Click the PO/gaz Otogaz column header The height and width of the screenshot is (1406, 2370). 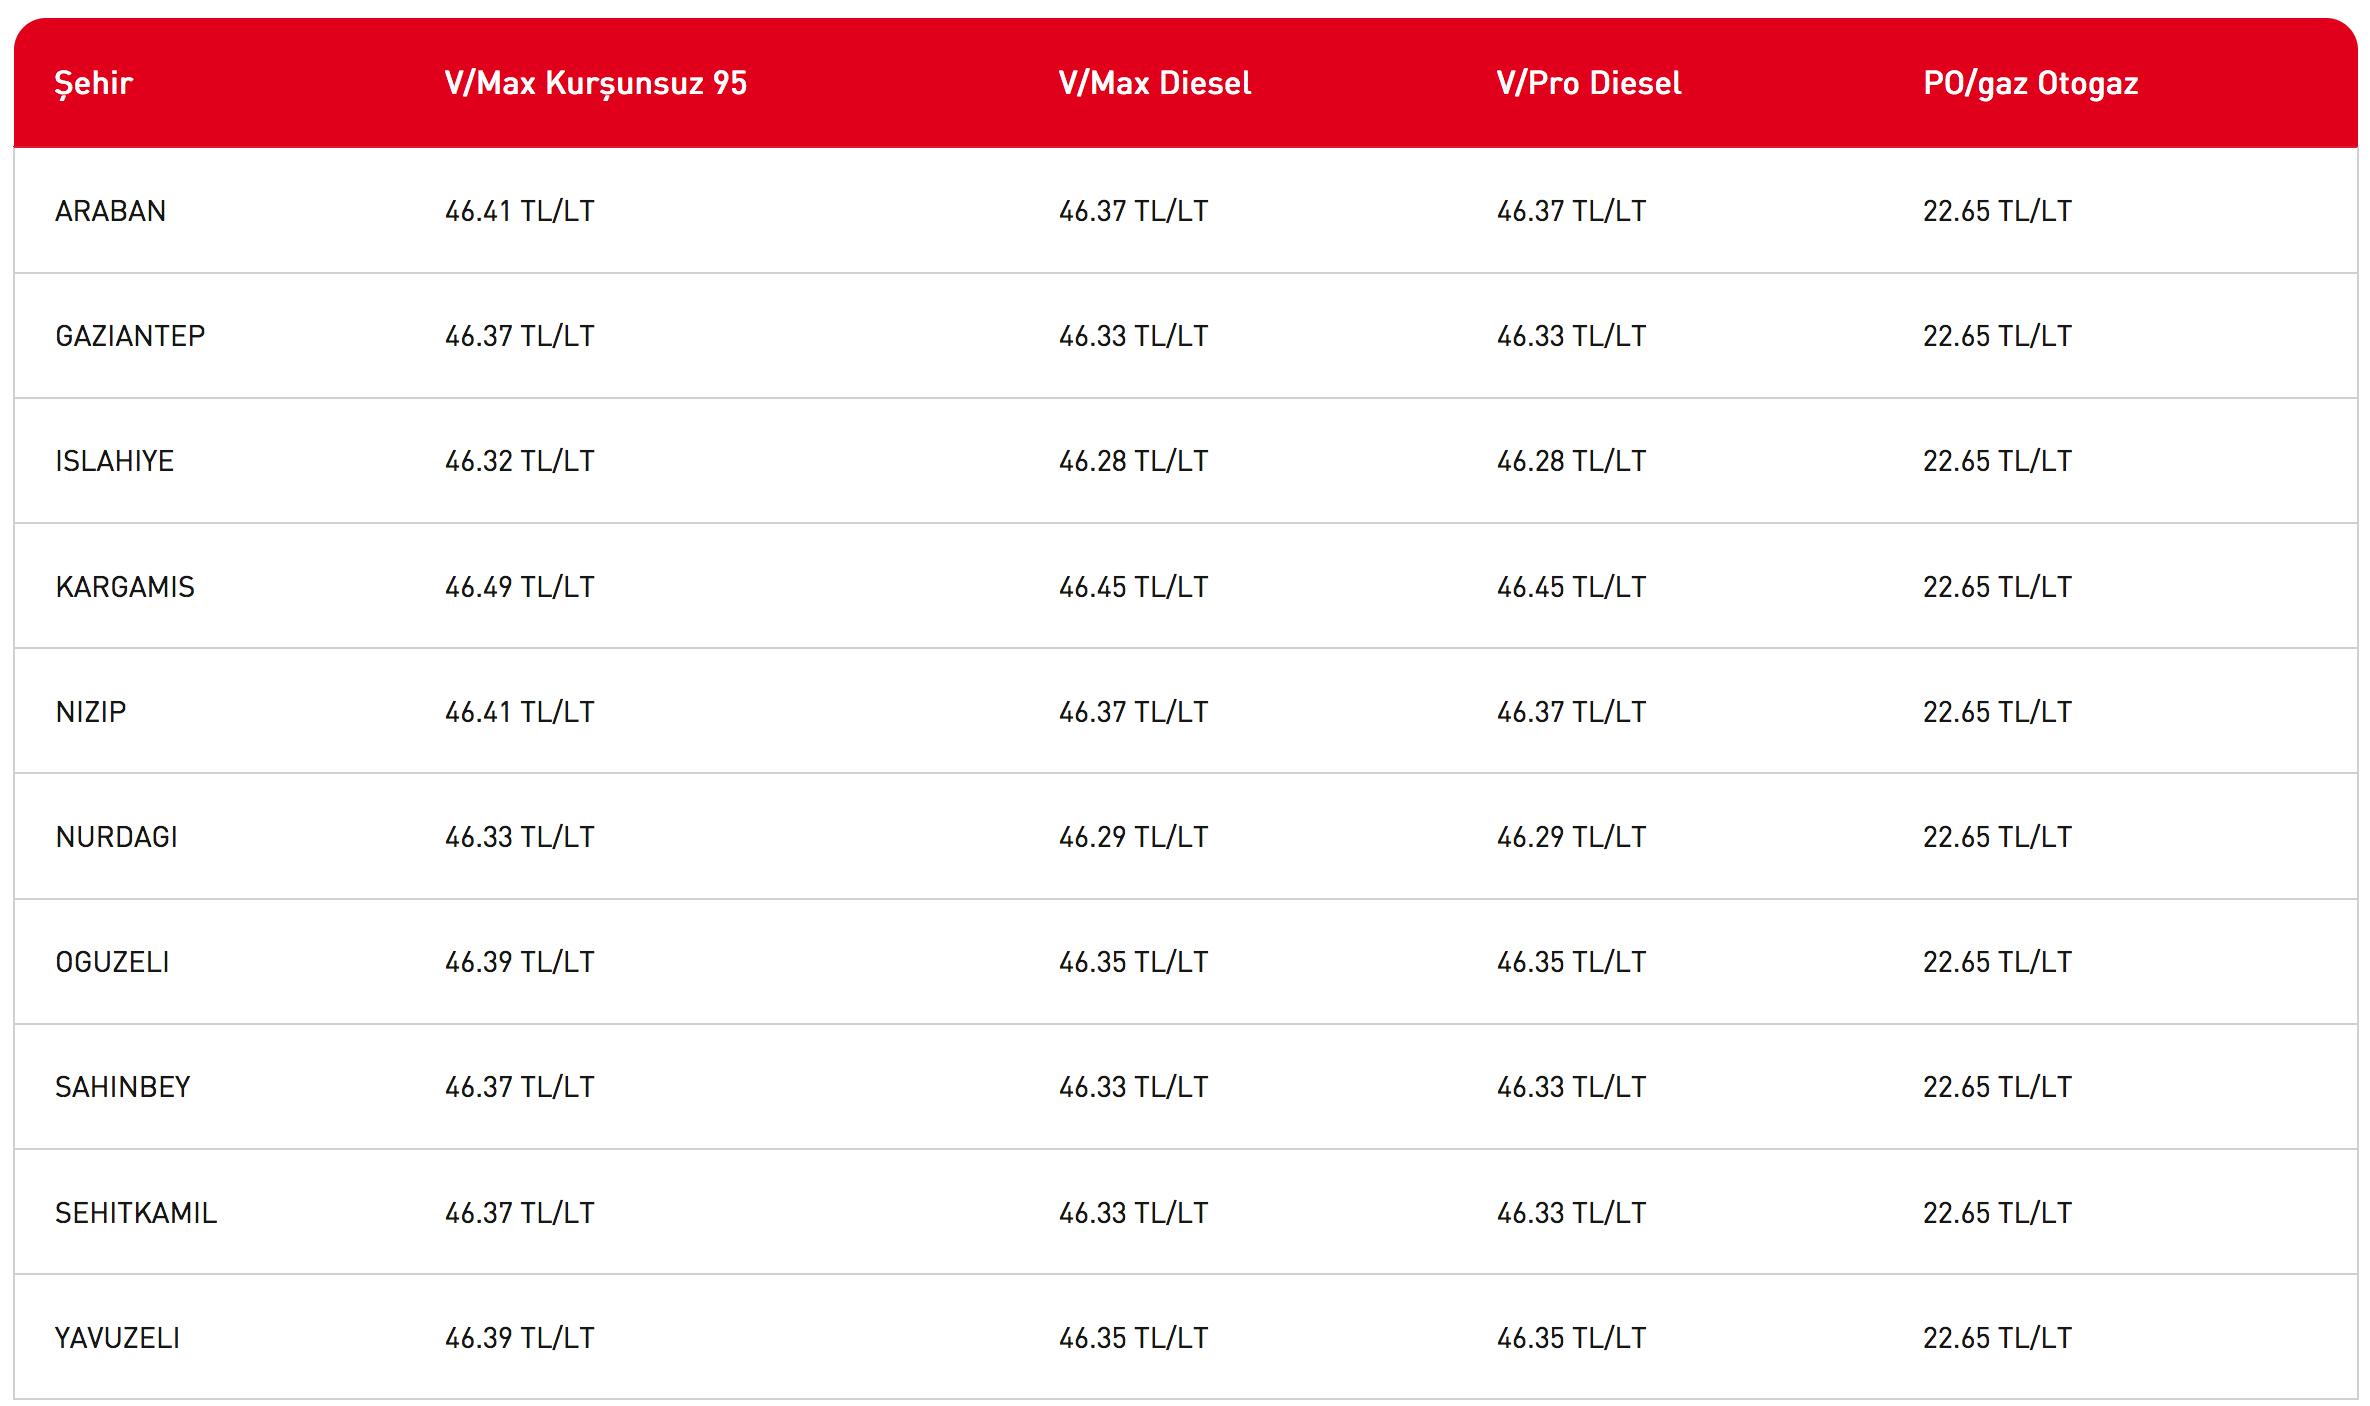click(2030, 83)
